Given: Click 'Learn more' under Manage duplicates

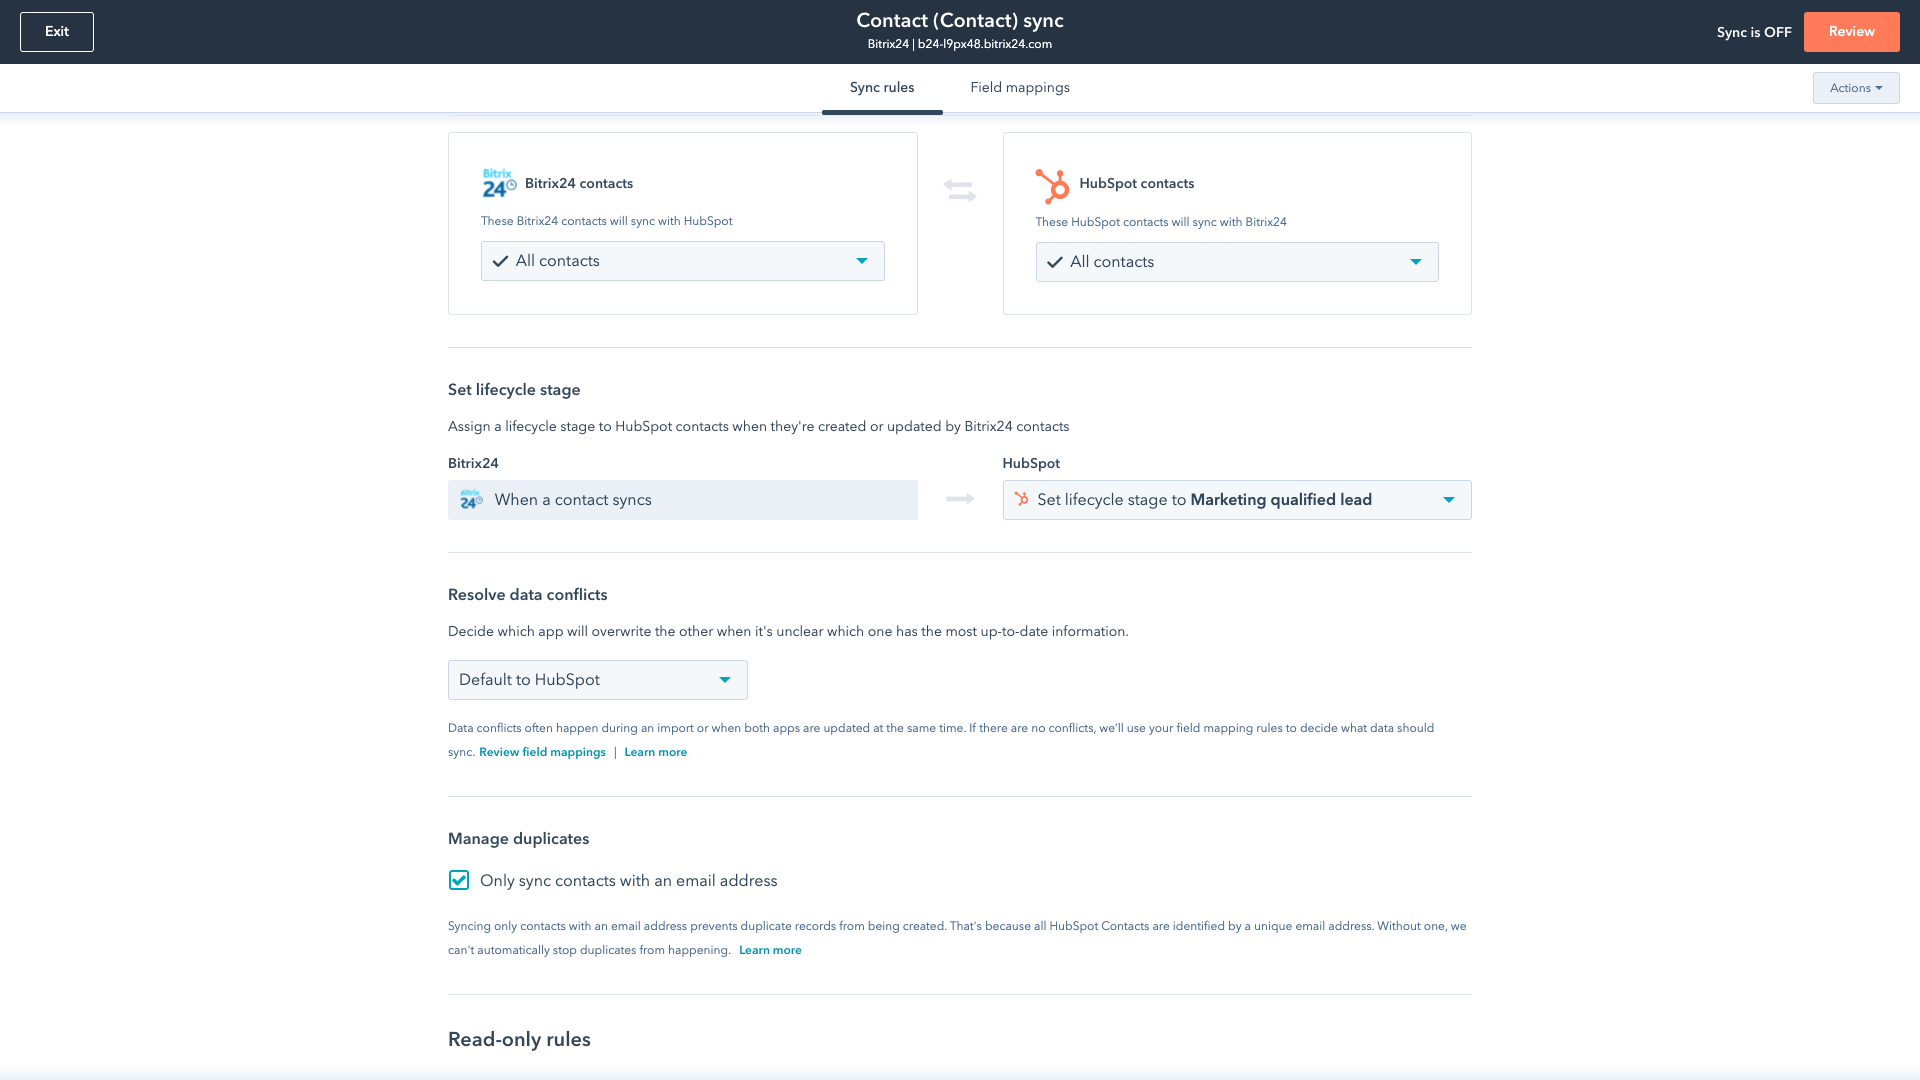Looking at the screenshot, I should [770, 950].
